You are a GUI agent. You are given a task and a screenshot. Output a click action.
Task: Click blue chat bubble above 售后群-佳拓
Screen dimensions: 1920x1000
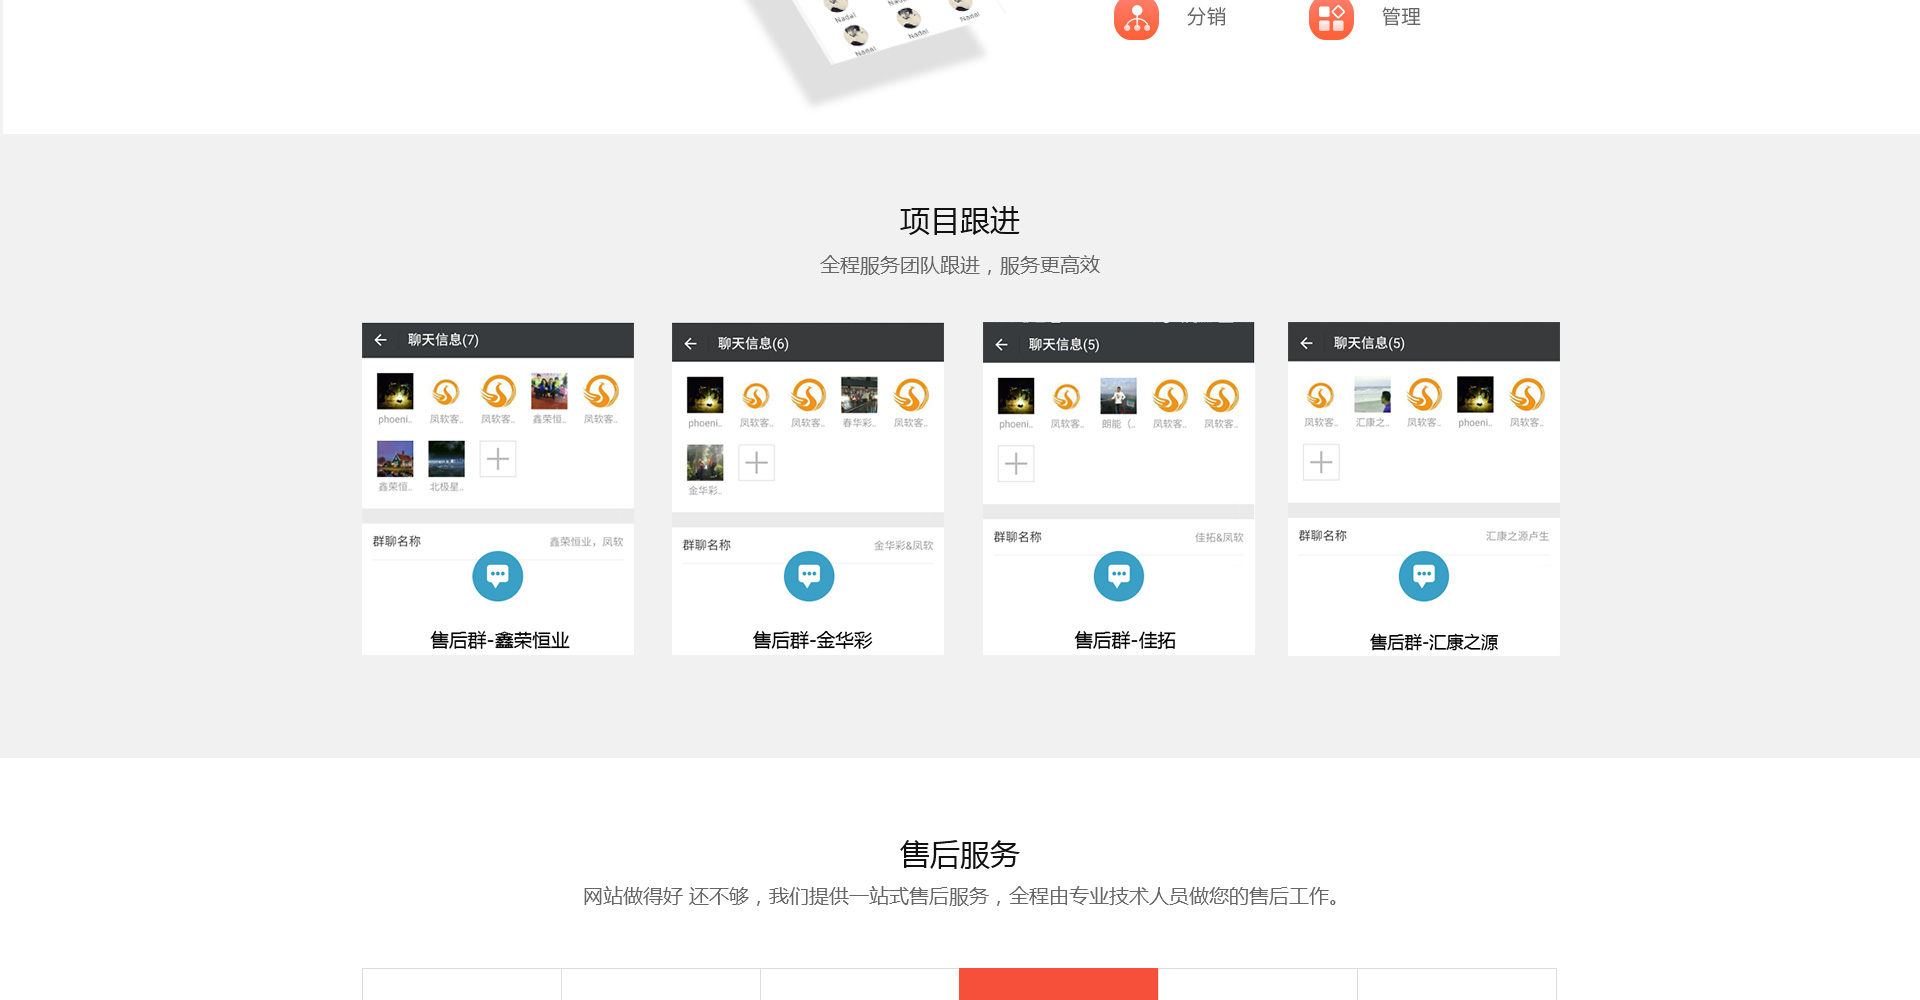click(1119, 576)
